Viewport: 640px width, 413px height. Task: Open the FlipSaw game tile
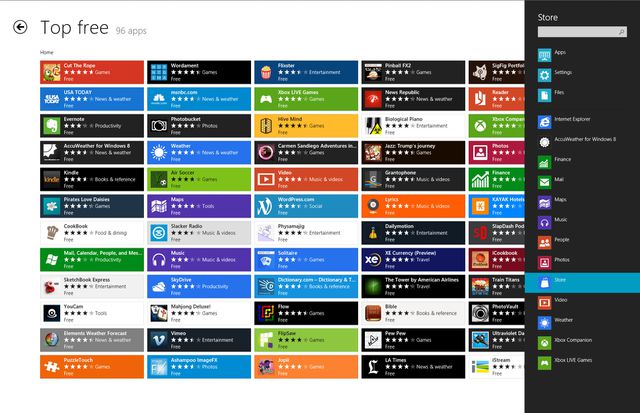point(306,340)
